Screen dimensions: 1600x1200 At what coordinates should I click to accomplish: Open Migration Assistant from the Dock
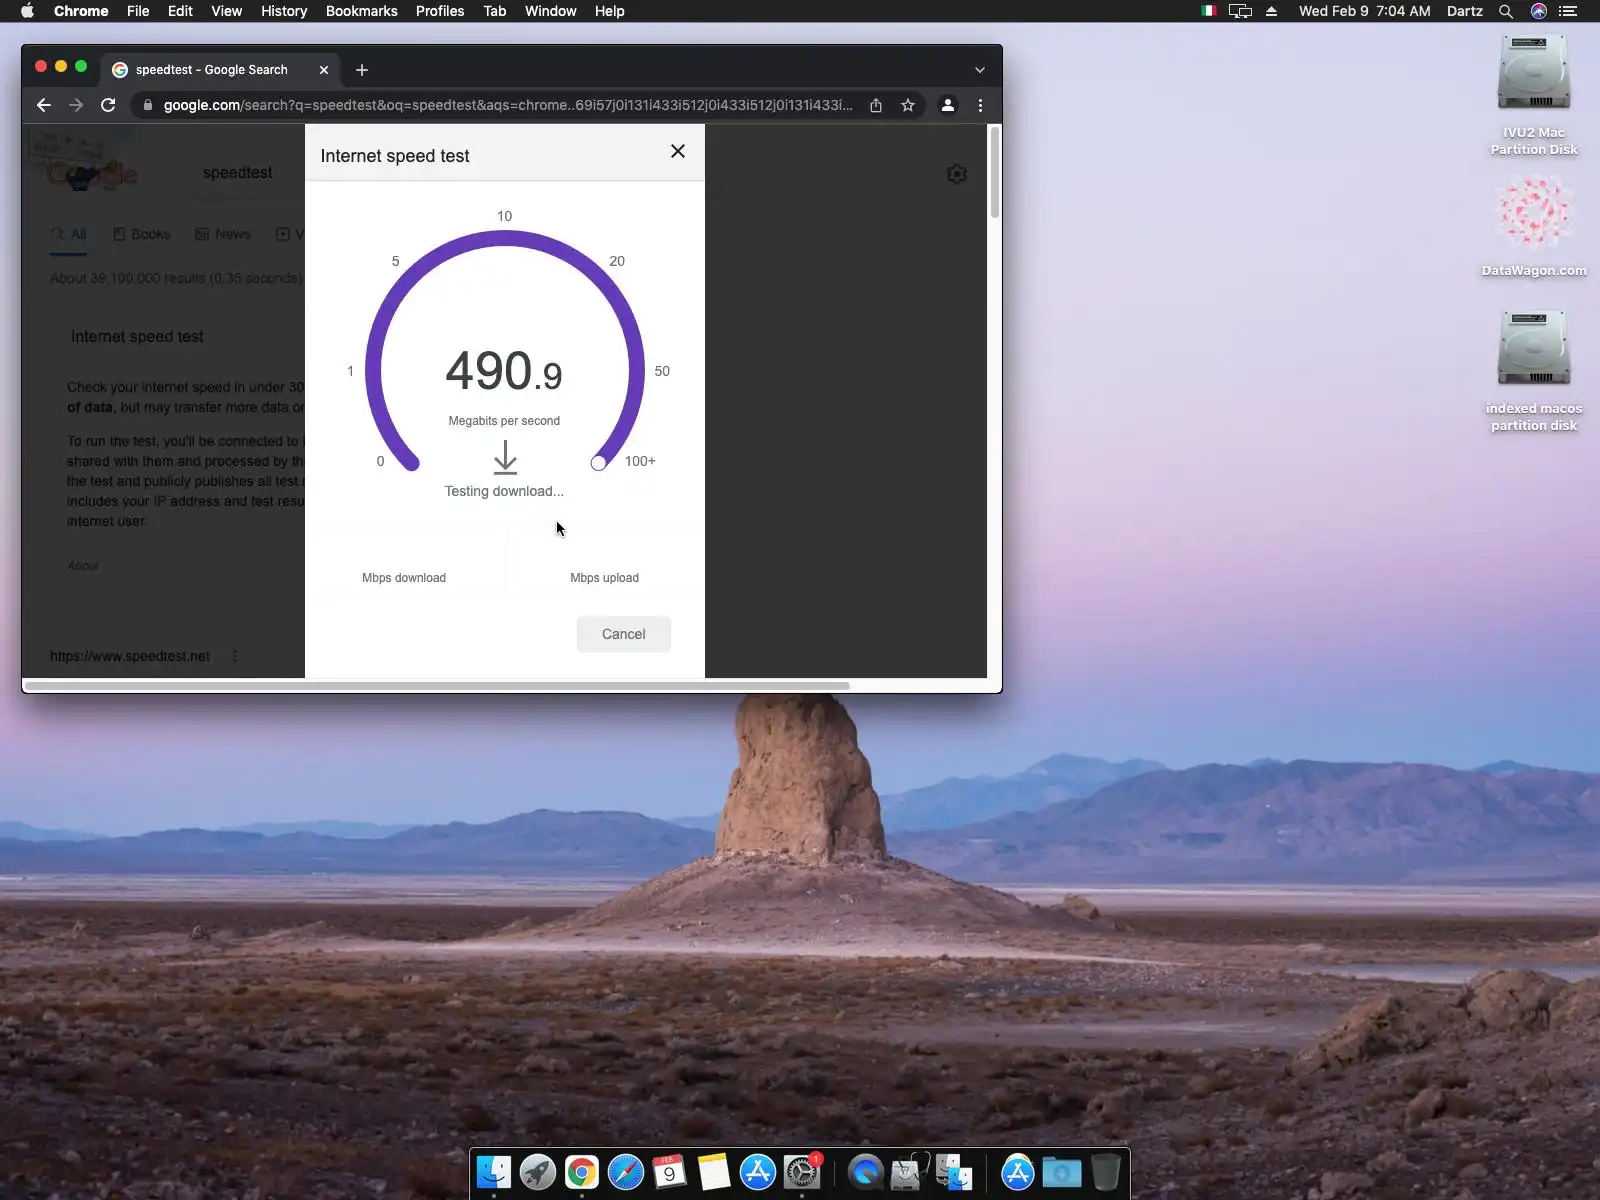pyautogui.click(x=954, y=1171)
